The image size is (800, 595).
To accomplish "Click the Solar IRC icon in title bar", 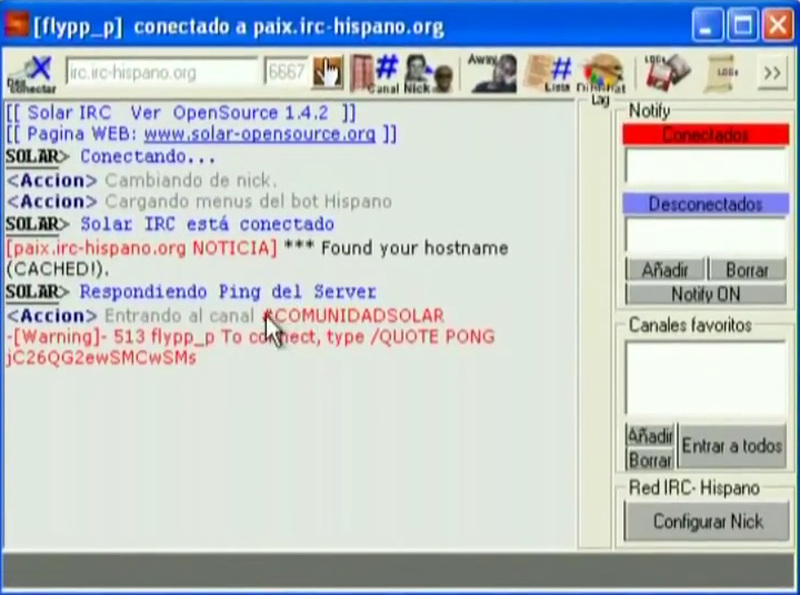I will tap(16, 23).
